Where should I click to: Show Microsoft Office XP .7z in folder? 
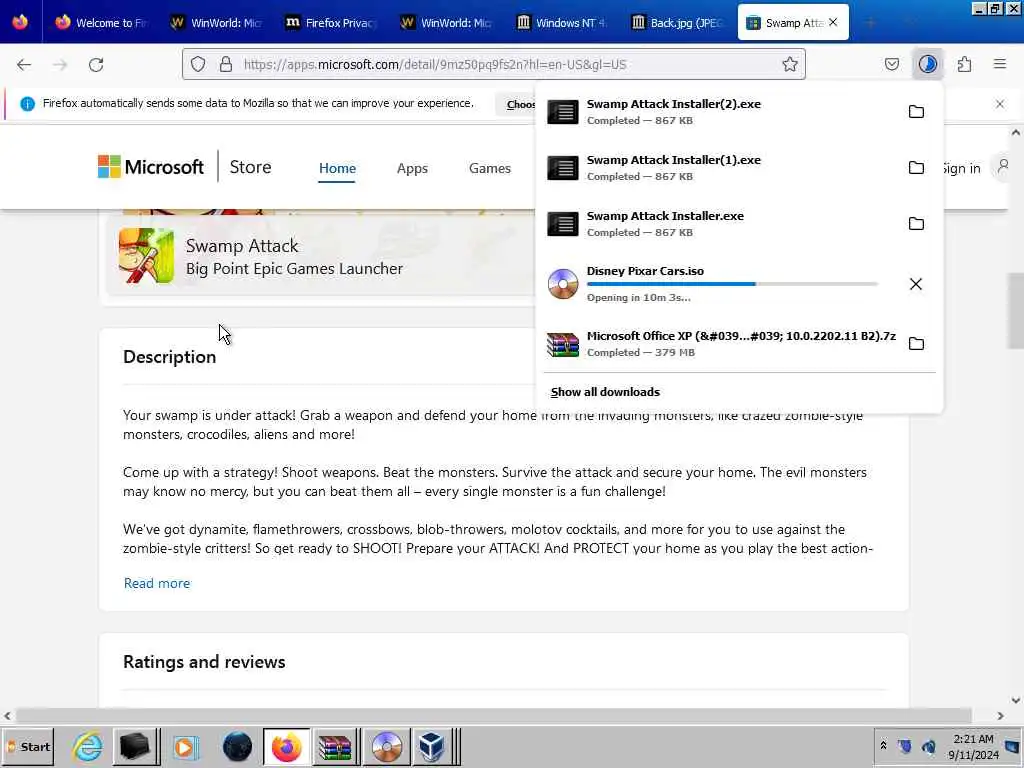[x=916, y=344]
